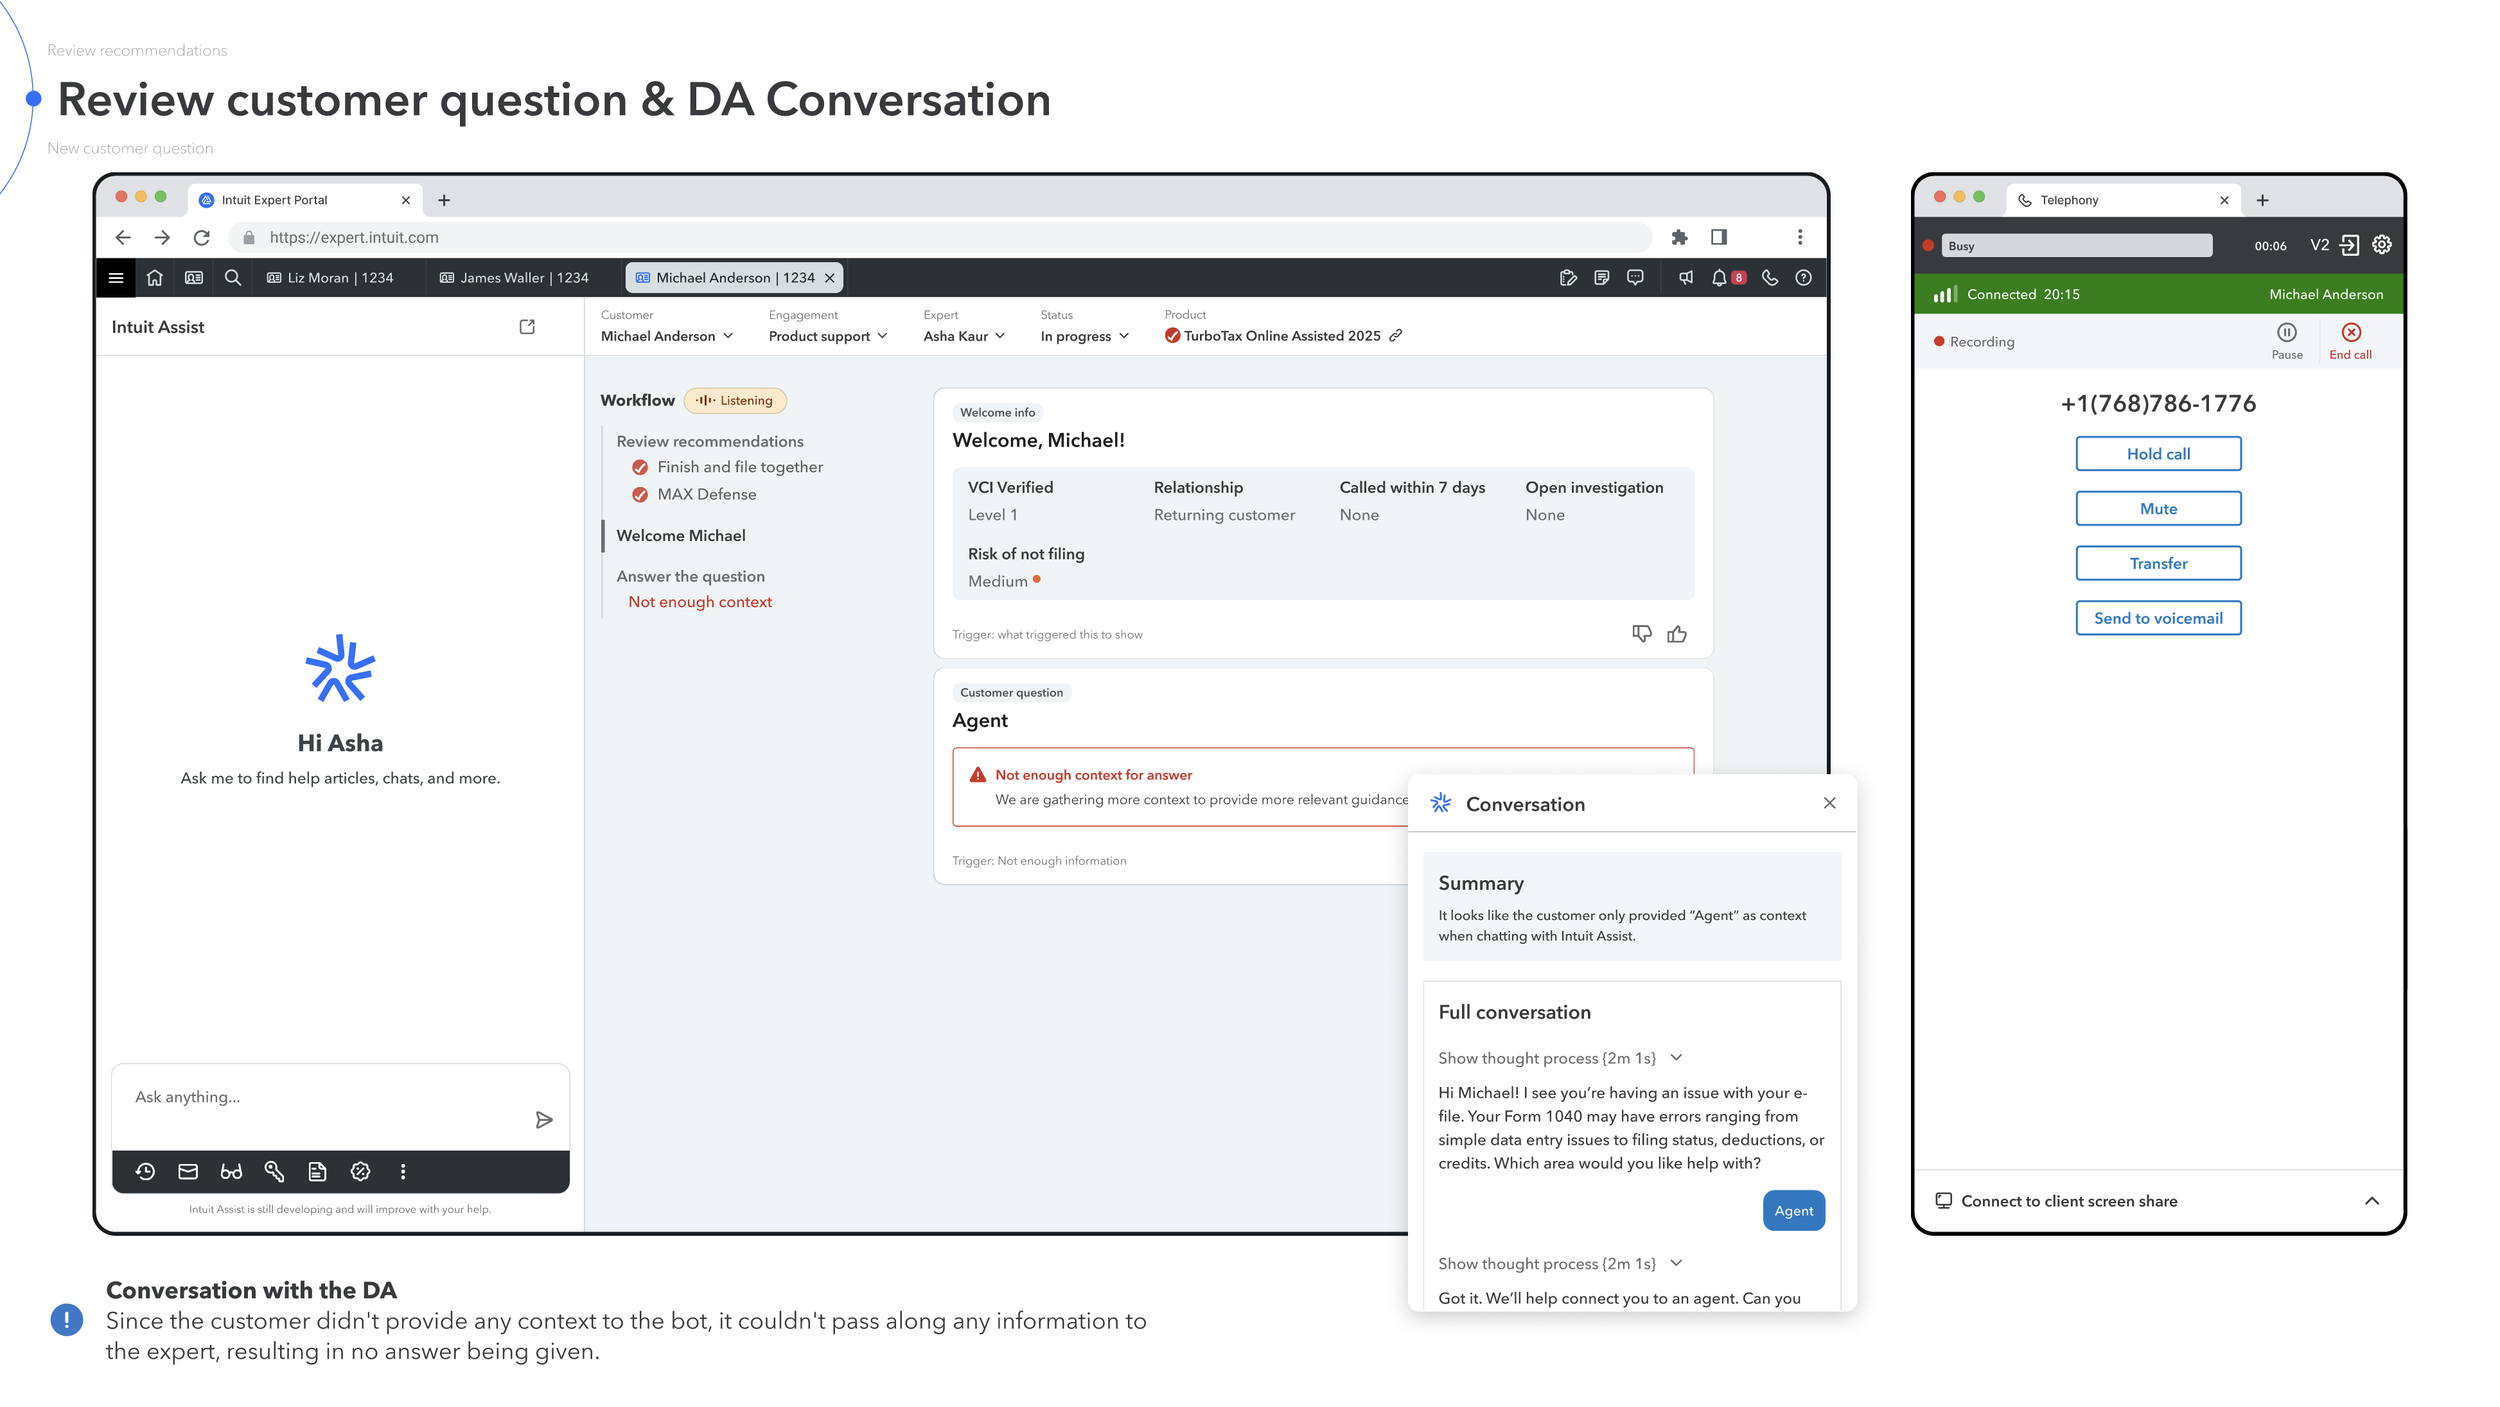Click the envelope icon in Assist toolbar
Screen dimensions: 2500x1407
[x=188, y=1172]
